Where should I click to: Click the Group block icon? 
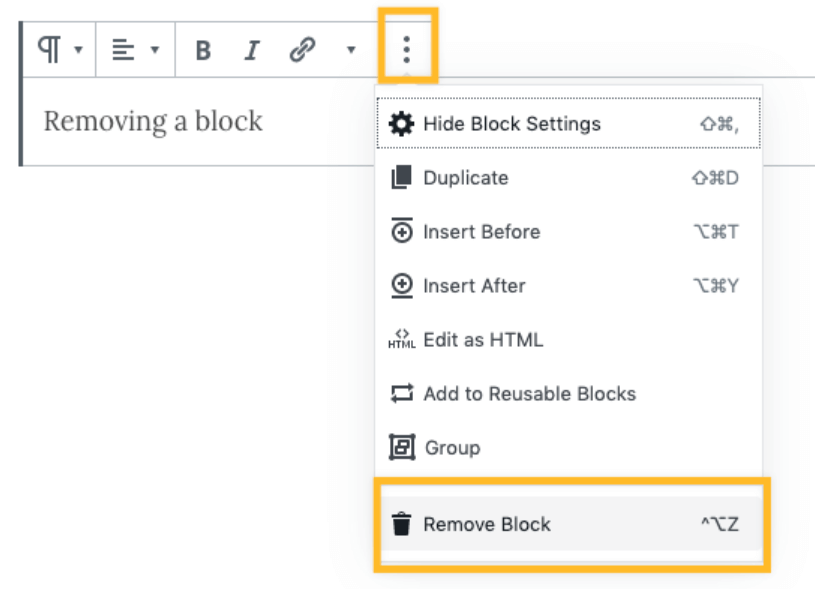[x=402, y=447]
